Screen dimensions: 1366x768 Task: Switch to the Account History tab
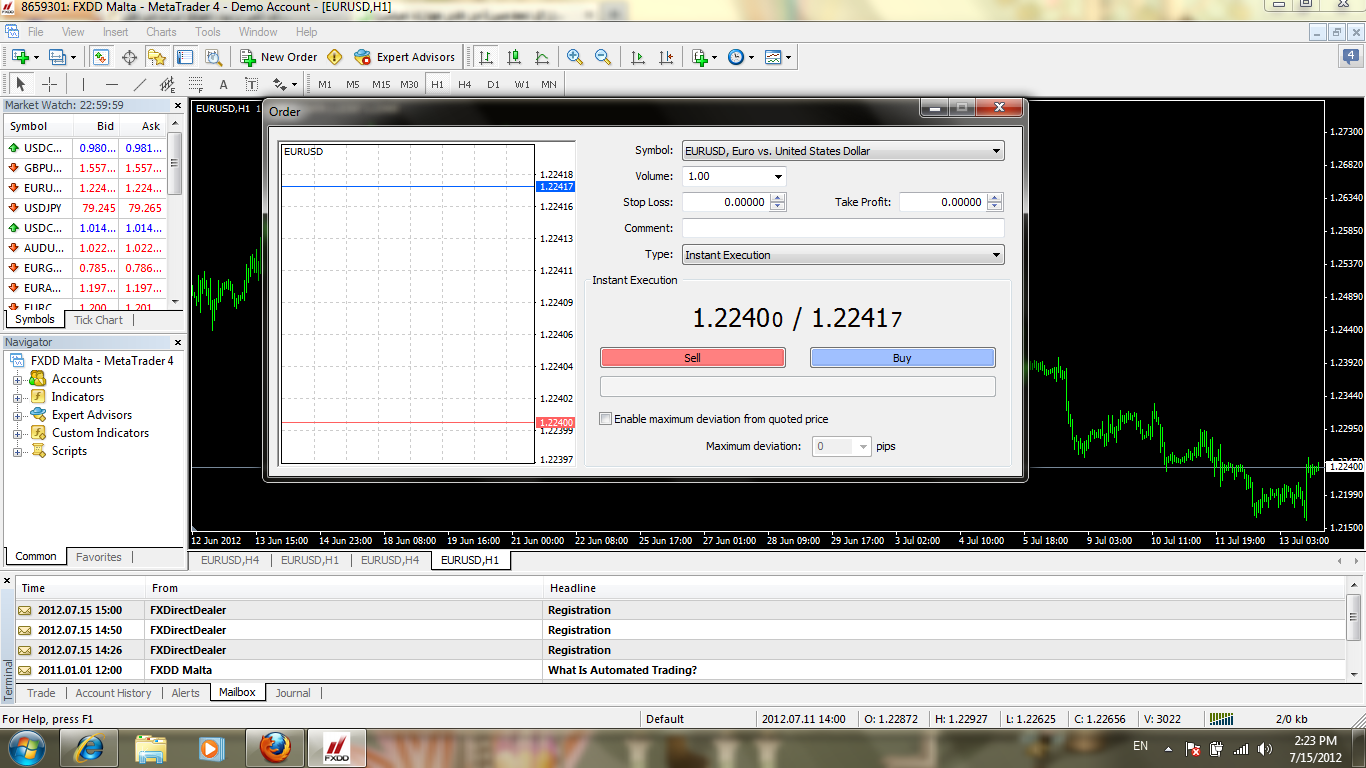click(x=113, y=693)
